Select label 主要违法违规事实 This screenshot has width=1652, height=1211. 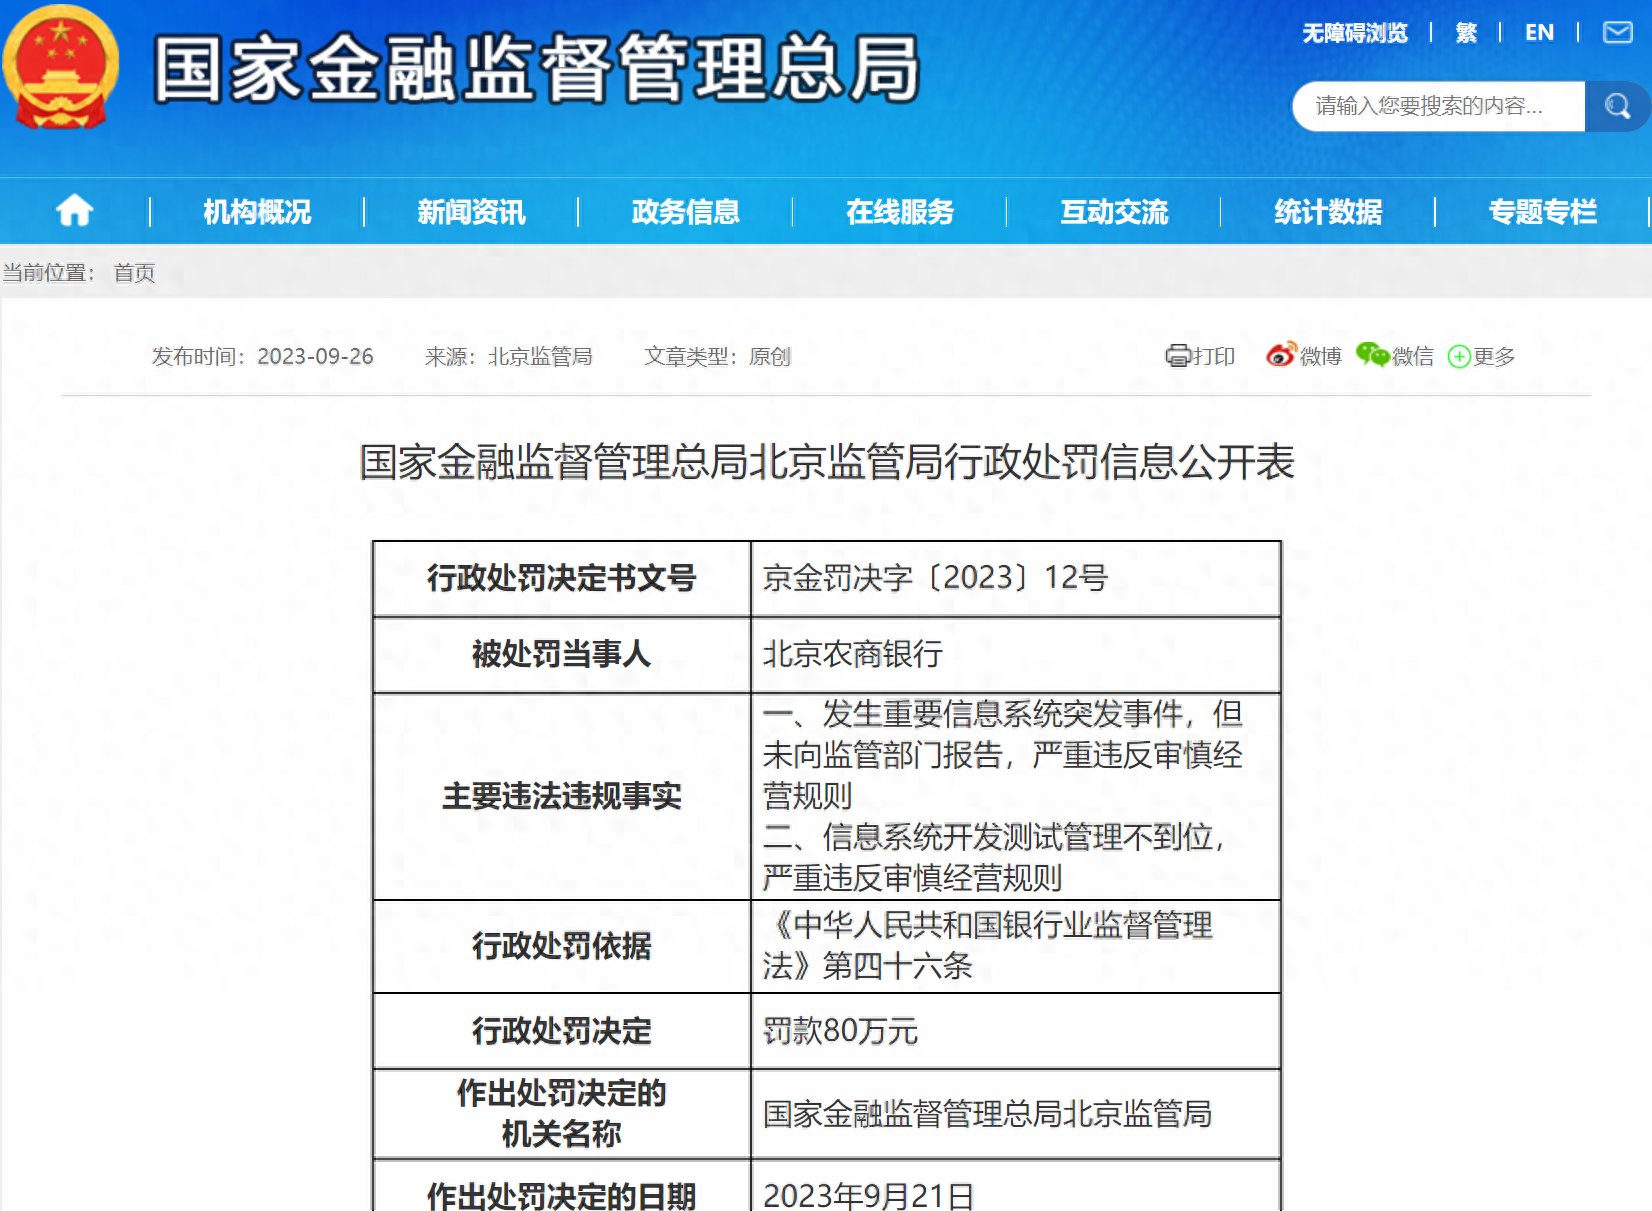click(561, 796)
